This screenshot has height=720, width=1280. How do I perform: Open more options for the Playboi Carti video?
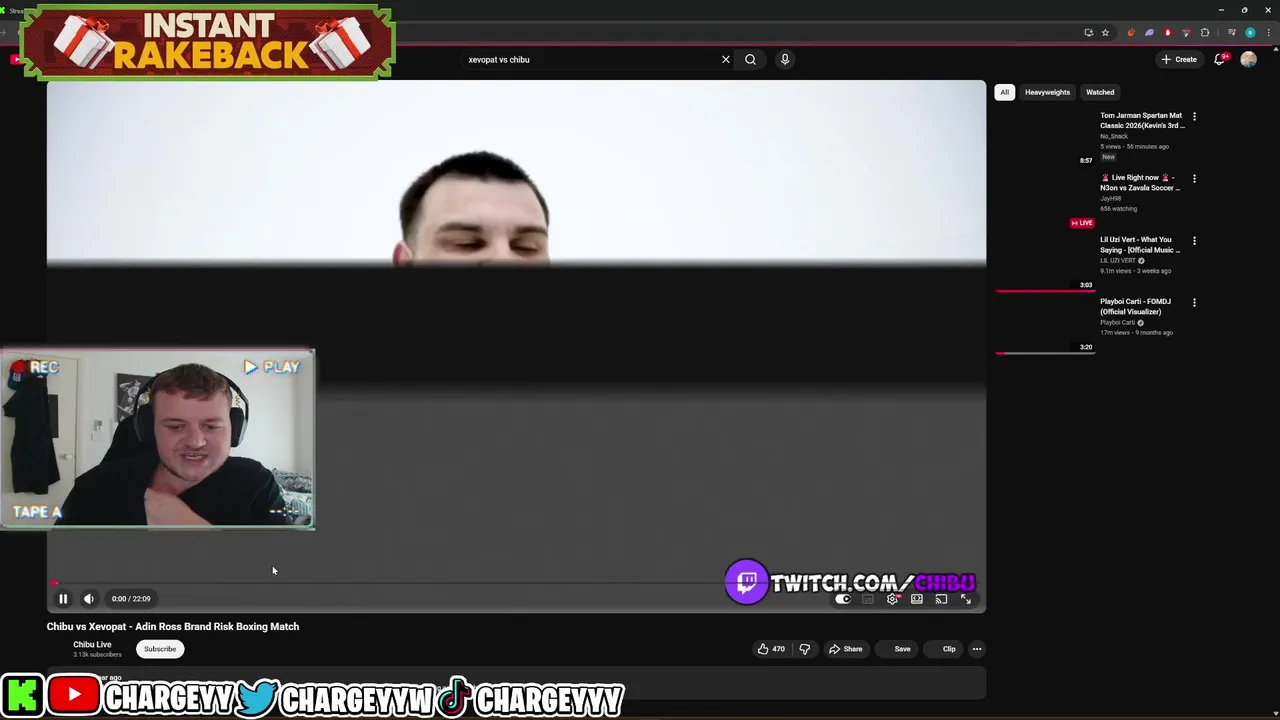tap(1194, 302)
